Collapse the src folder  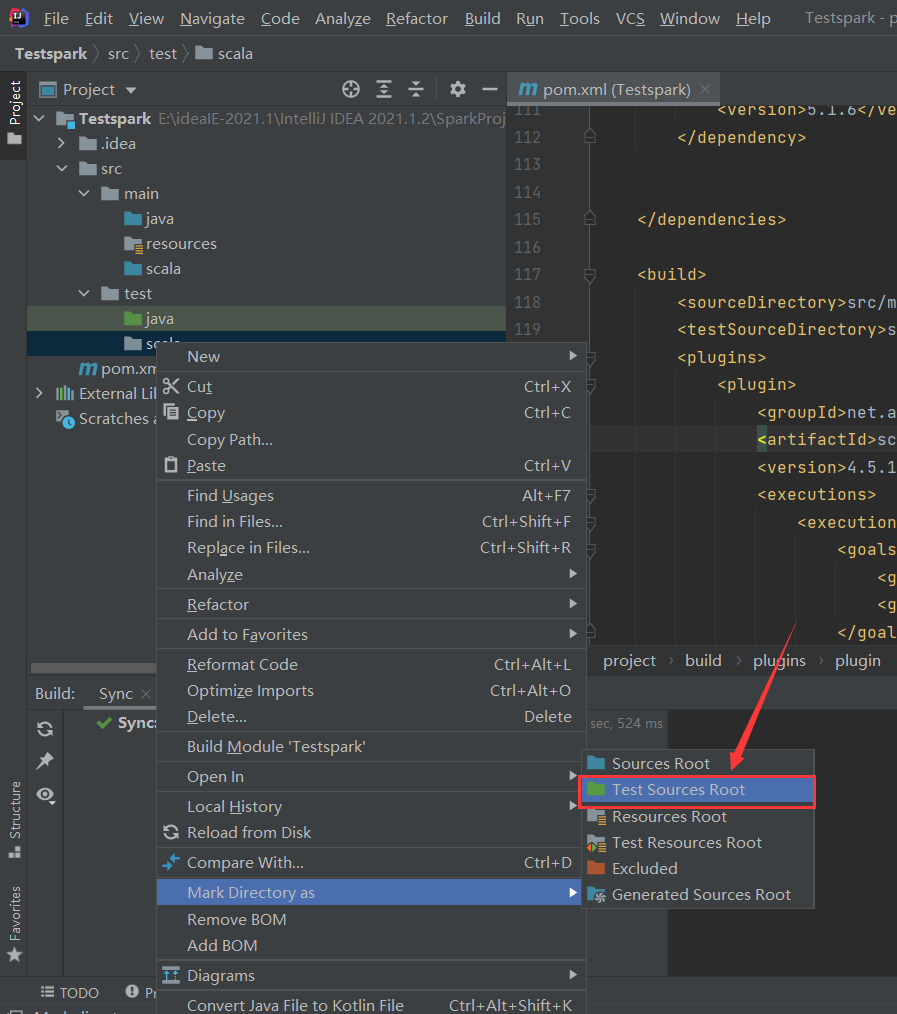[x=62, y=168]
